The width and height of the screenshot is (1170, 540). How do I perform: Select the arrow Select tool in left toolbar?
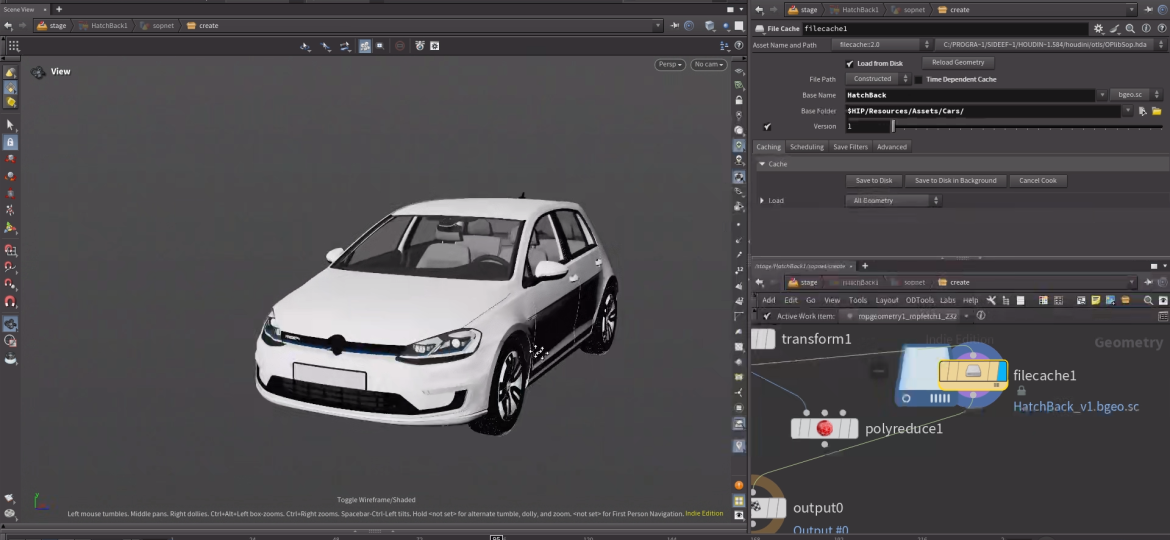pos(10,125)
